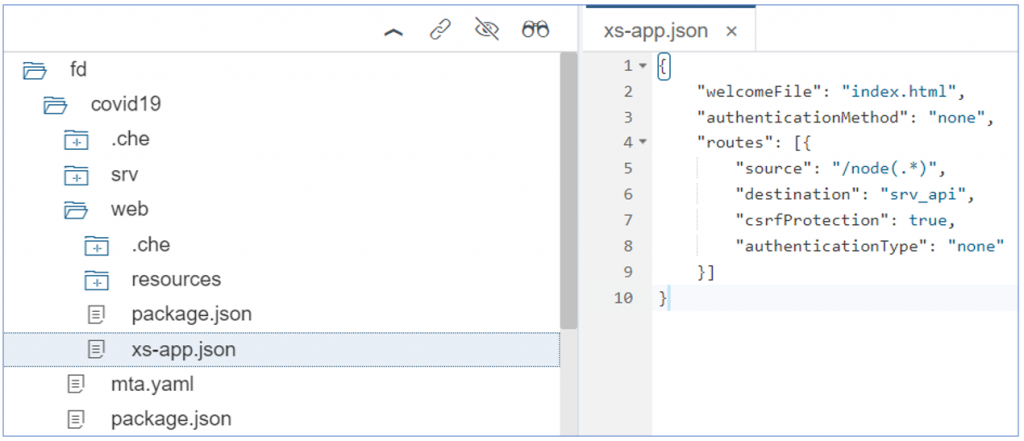Open root-level package.json below mta.yaml
The image size is (1024, 441).
(171, 419)
